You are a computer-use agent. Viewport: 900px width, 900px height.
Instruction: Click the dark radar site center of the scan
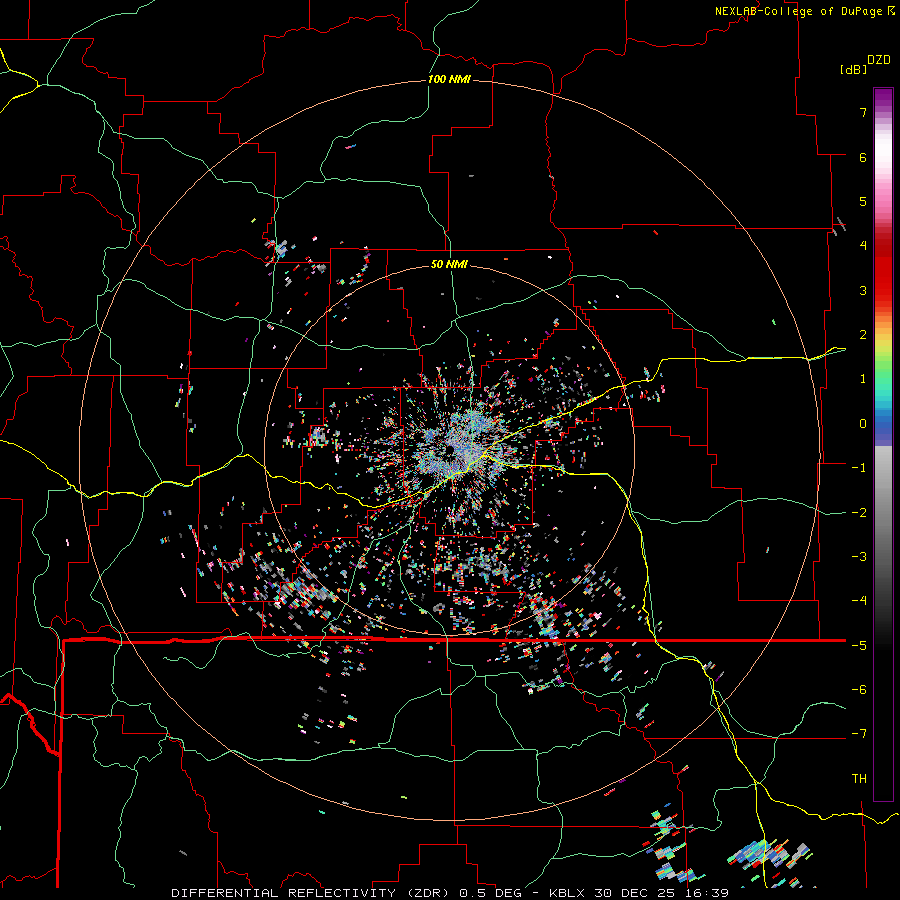coord(449,450)
